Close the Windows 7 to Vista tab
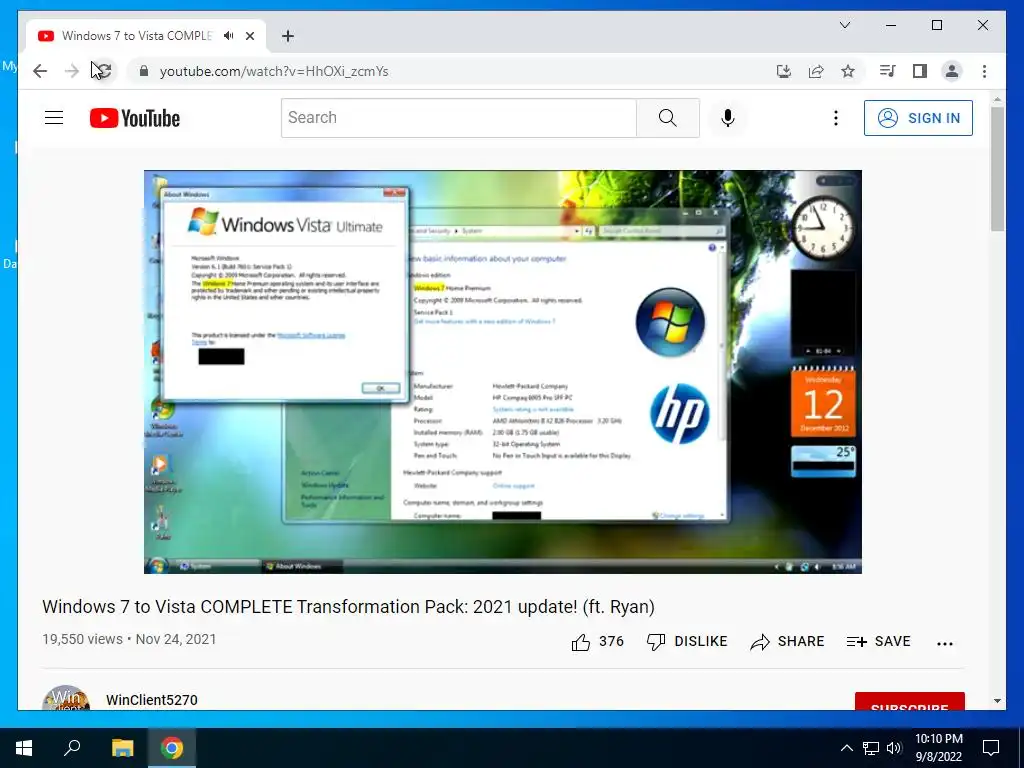The height and width of the screenshot is (768, 1024). point(249,36)
